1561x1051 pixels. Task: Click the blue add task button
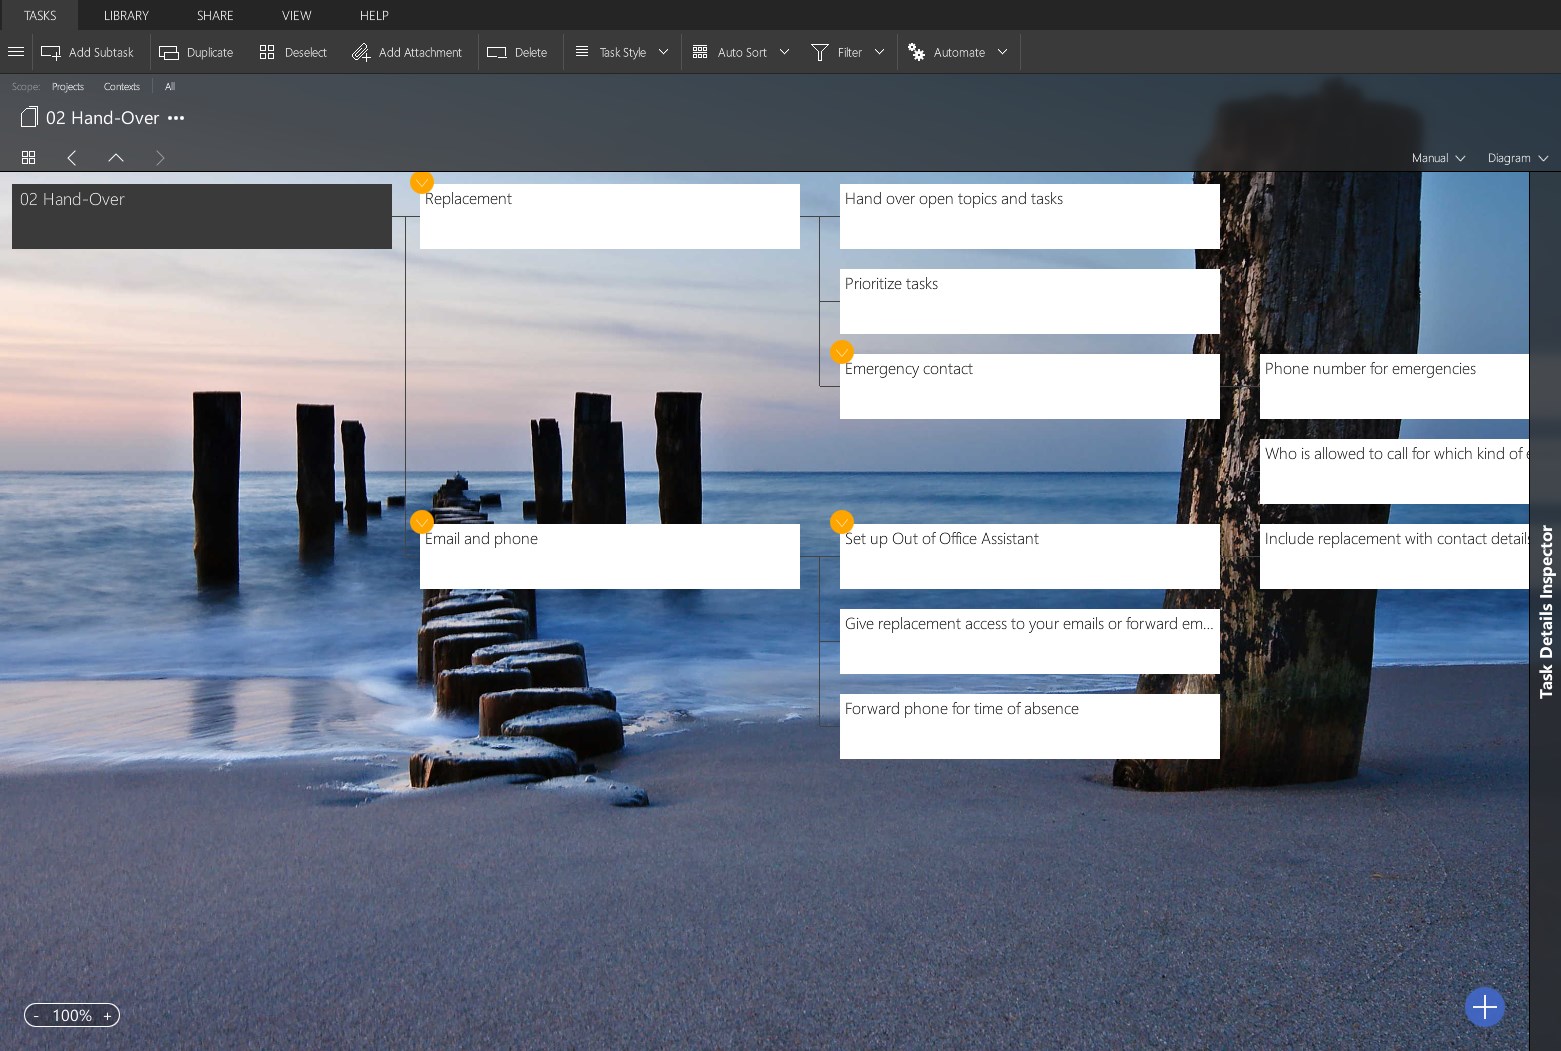click(x=1484, y=1006)
